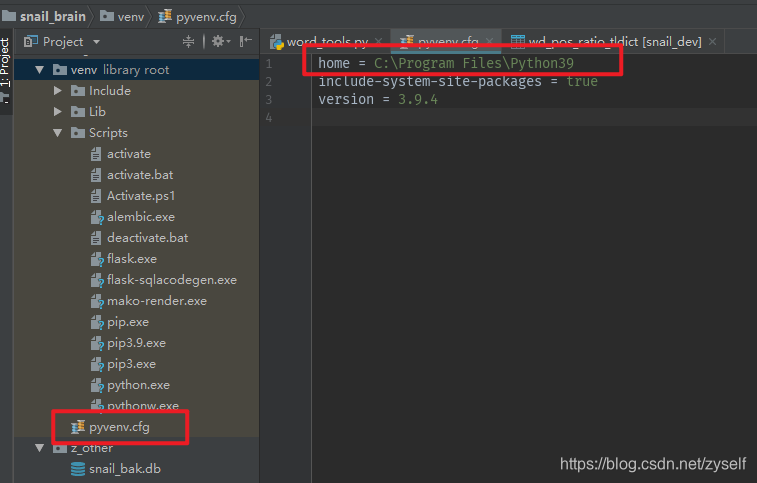Expand the Include folder
The height and width of the screenshot is (483, 757).
pyautogui.click(x=57, y=91)
